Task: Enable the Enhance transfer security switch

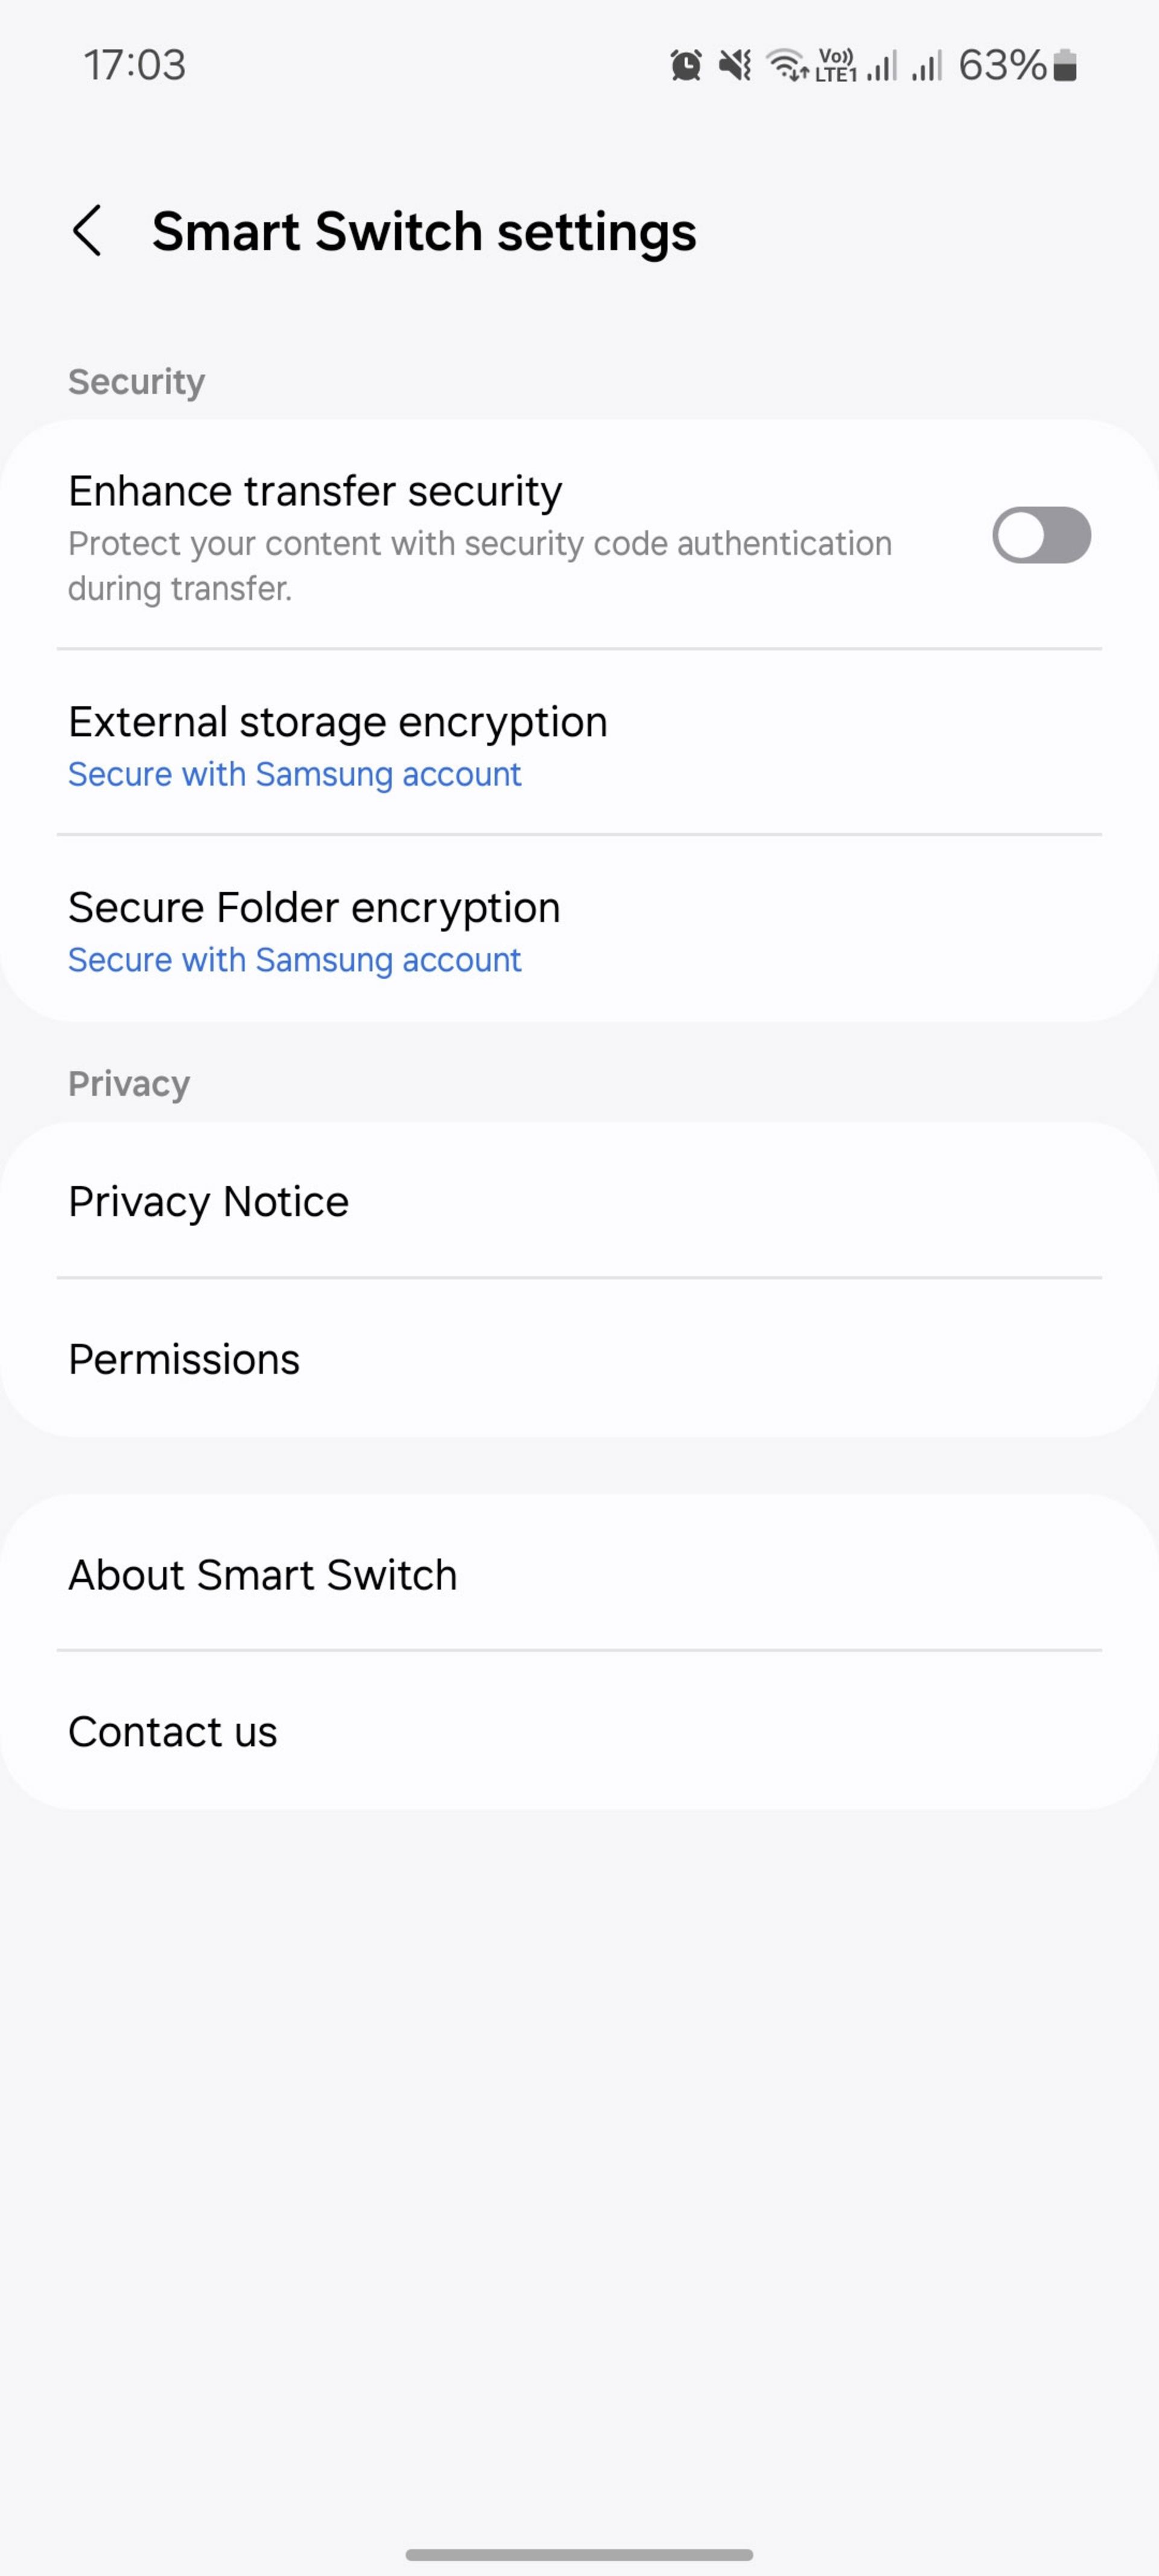Action: 1040,535
